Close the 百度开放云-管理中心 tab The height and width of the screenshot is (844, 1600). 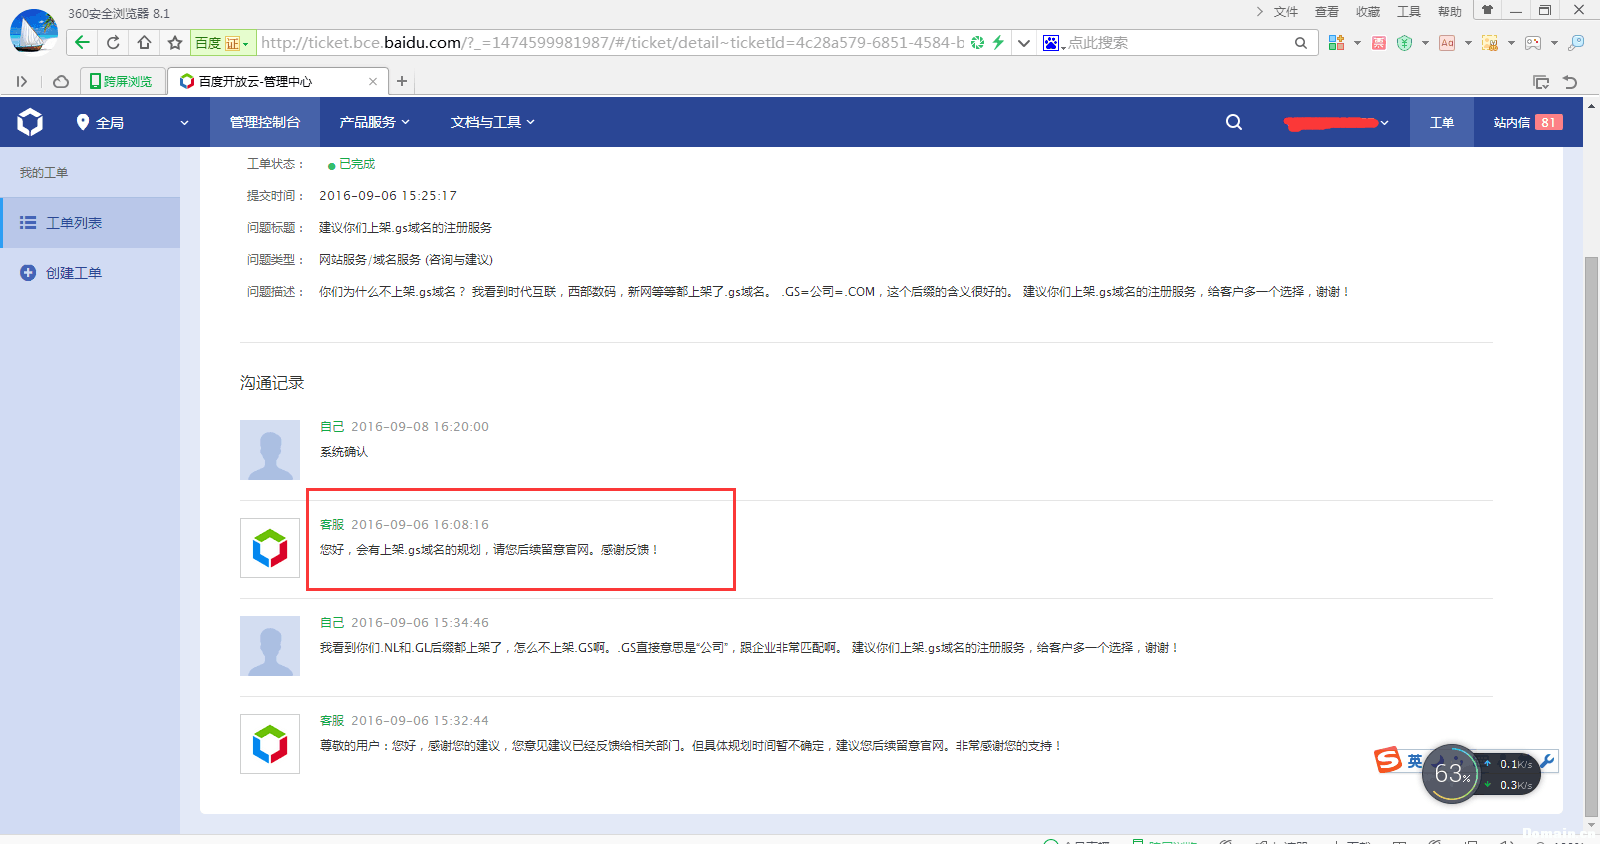pos(373,82)
